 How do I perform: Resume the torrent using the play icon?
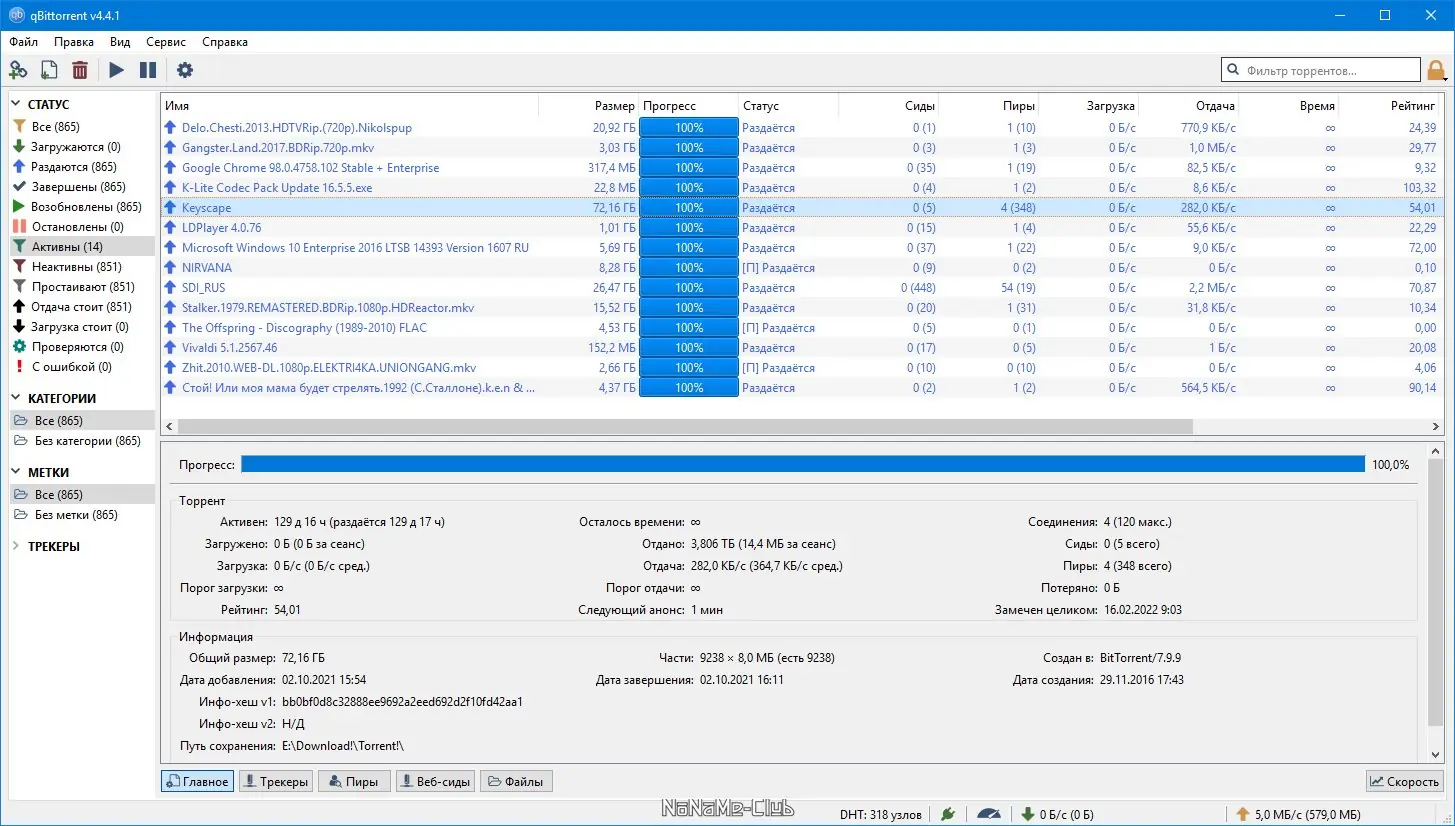pyautogui.click(x=114, y=70)
